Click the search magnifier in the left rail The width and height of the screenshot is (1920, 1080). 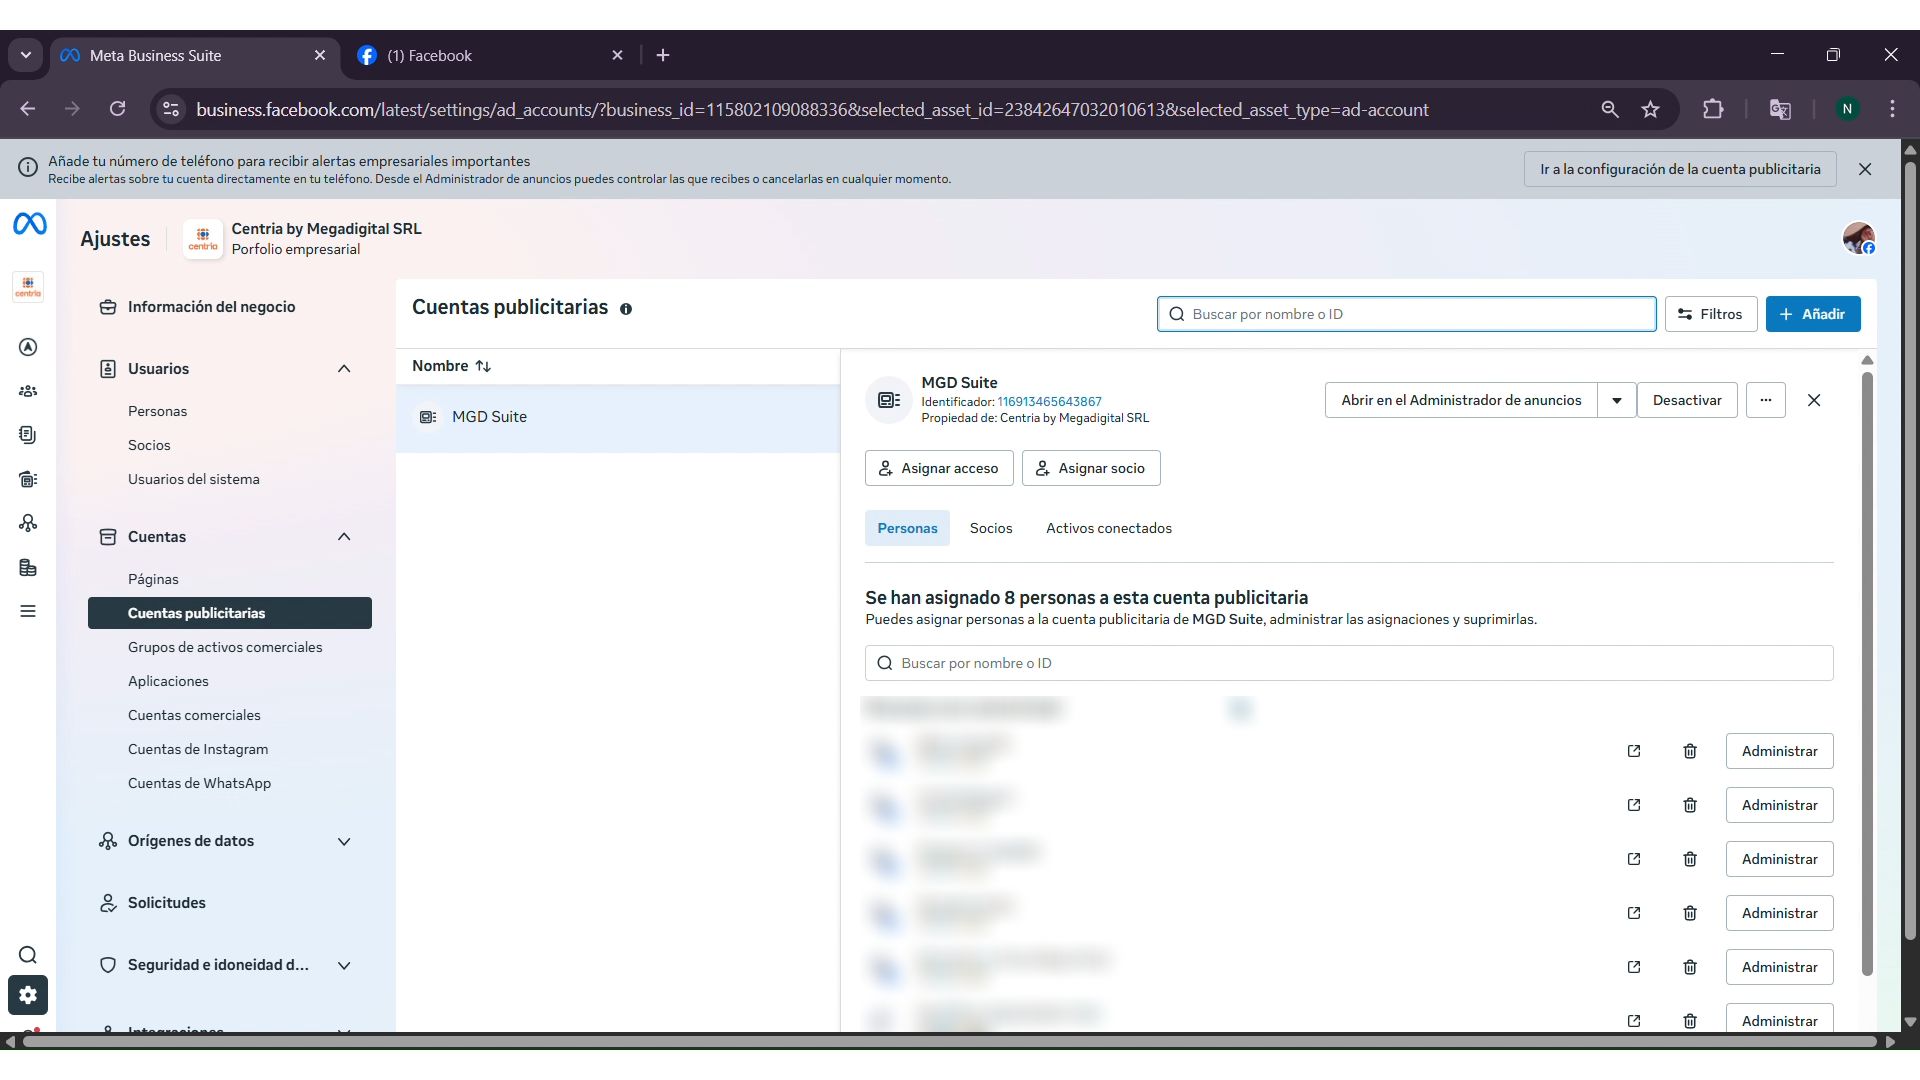pos(28,955)
